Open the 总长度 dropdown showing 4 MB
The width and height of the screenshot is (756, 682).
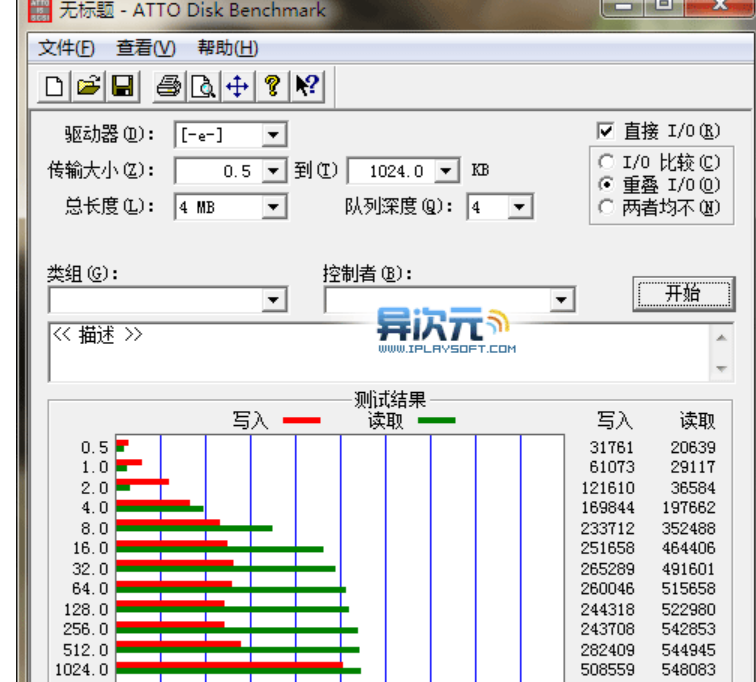274,207
